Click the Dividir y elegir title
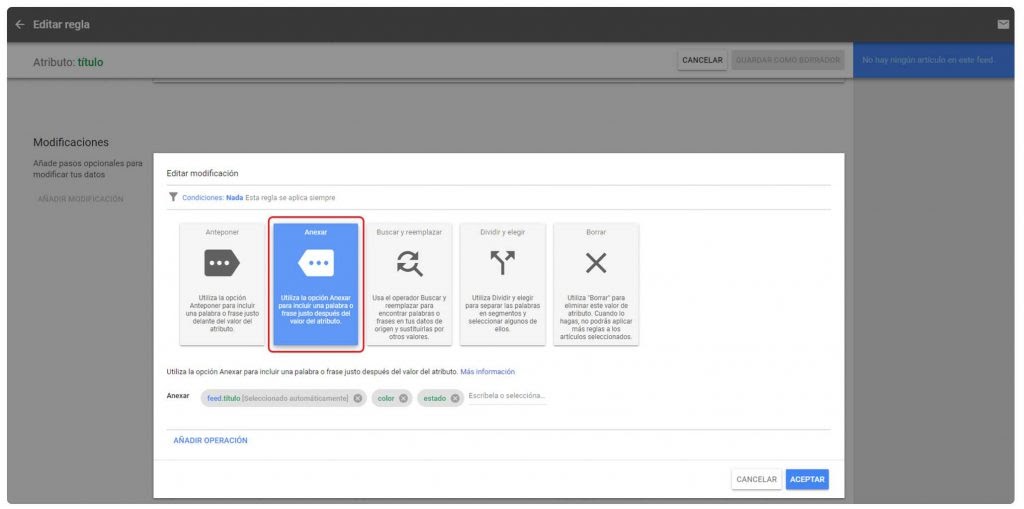 [x=503, y=232]
